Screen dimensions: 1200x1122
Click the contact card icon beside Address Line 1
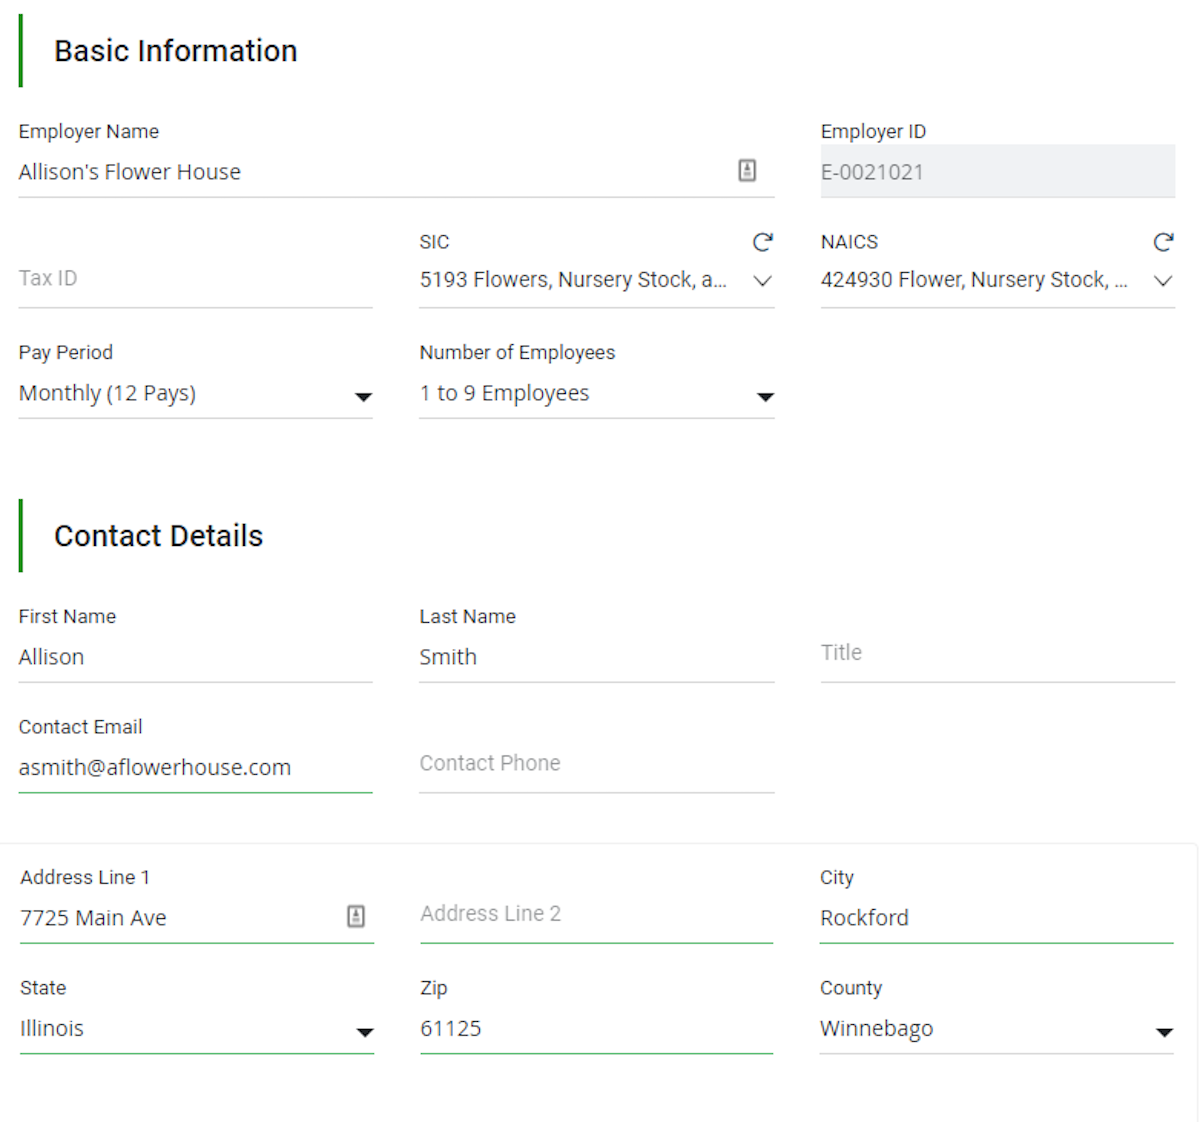357,916
